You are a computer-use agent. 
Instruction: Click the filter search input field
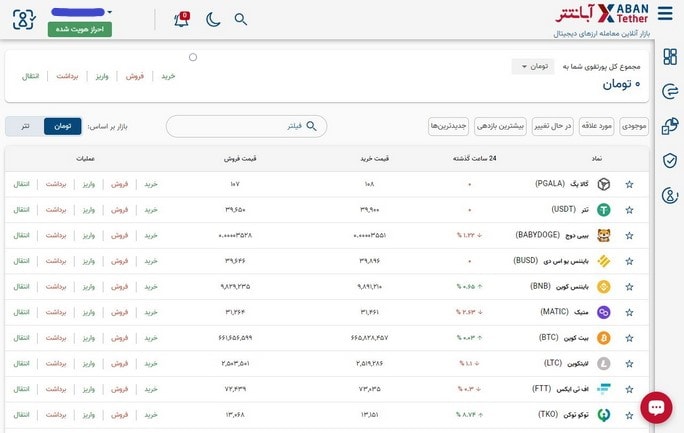point(246,126)
